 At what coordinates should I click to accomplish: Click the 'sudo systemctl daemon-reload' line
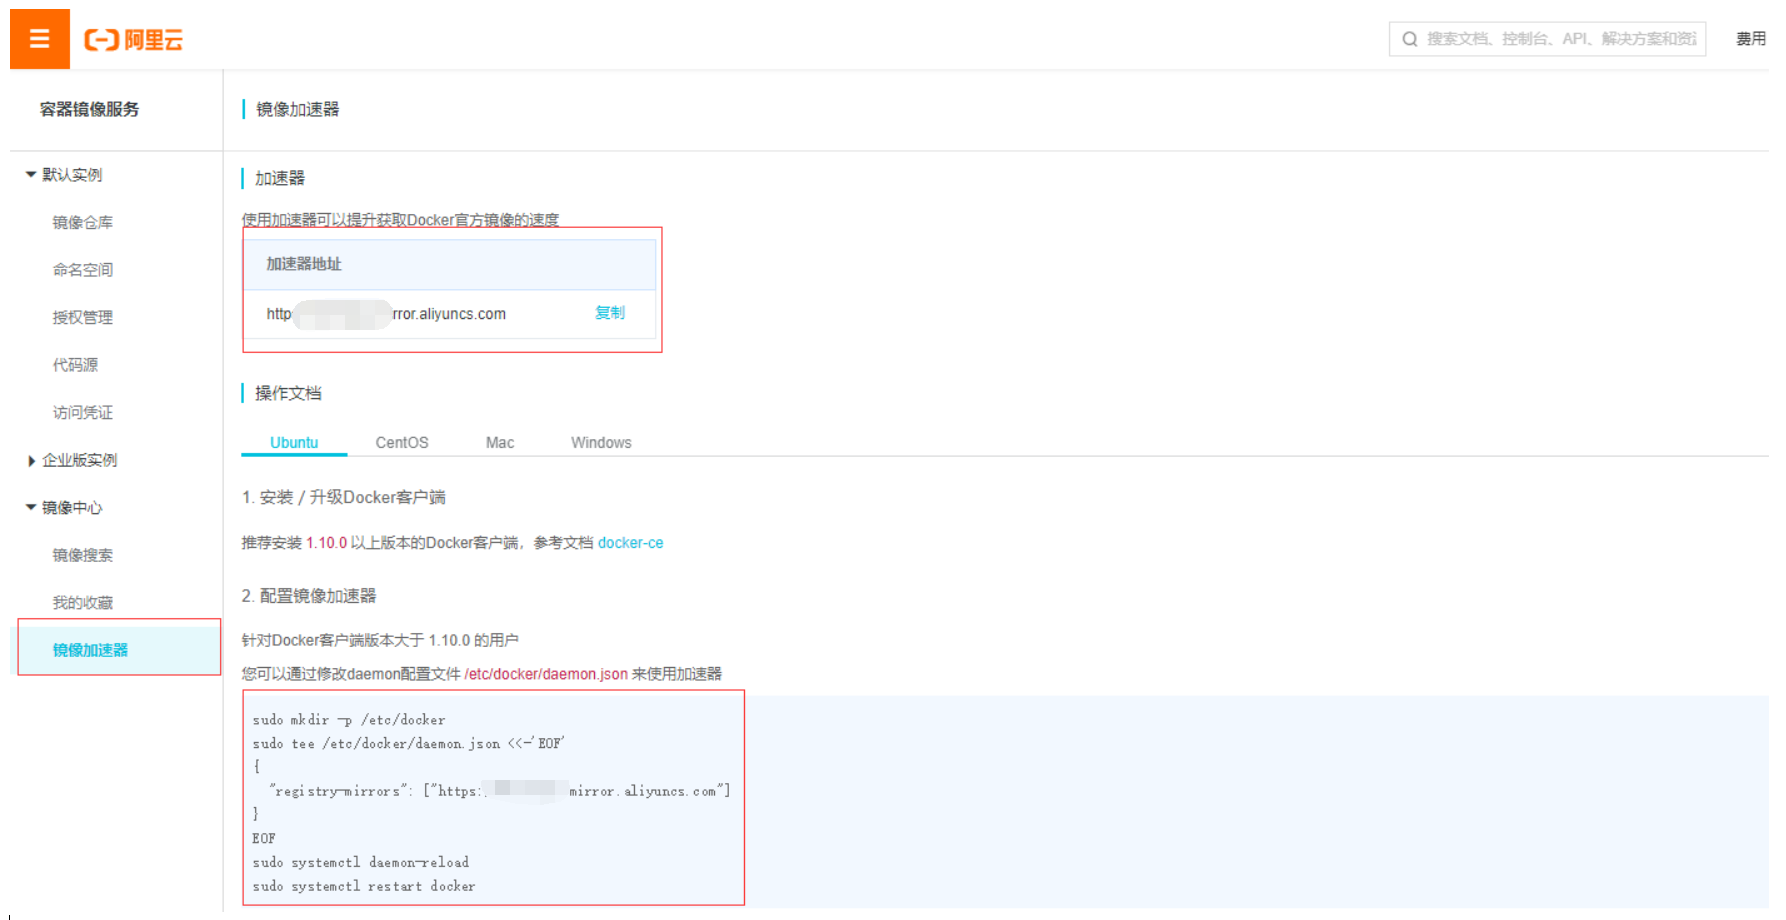tap(360, 862)
